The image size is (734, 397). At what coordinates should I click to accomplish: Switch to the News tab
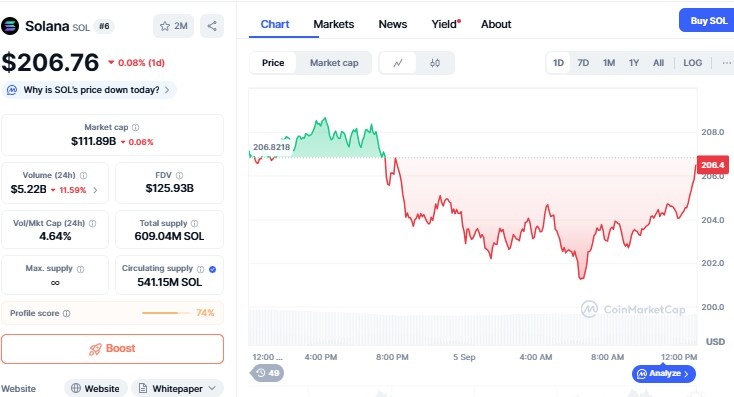[393, 24]
